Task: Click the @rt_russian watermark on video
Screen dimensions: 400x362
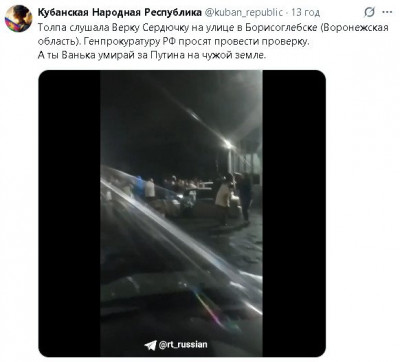Action: coord(183,345)
